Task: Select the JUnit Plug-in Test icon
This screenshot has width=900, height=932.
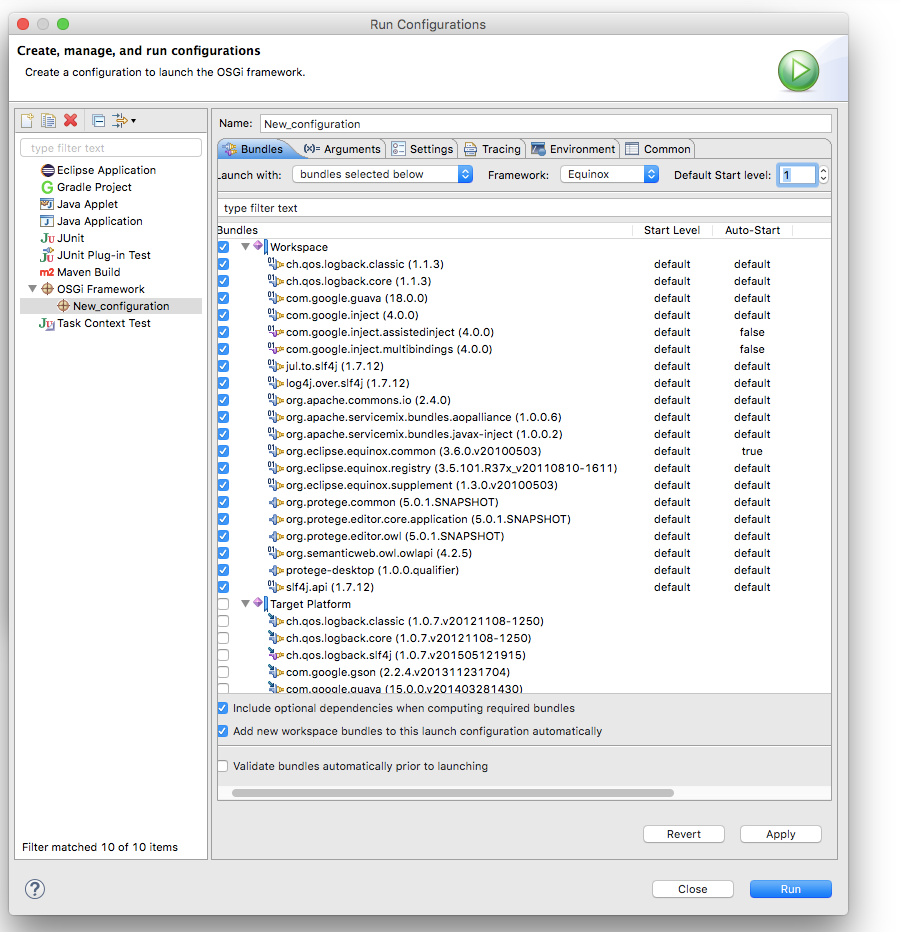Action: coord(47,256)
